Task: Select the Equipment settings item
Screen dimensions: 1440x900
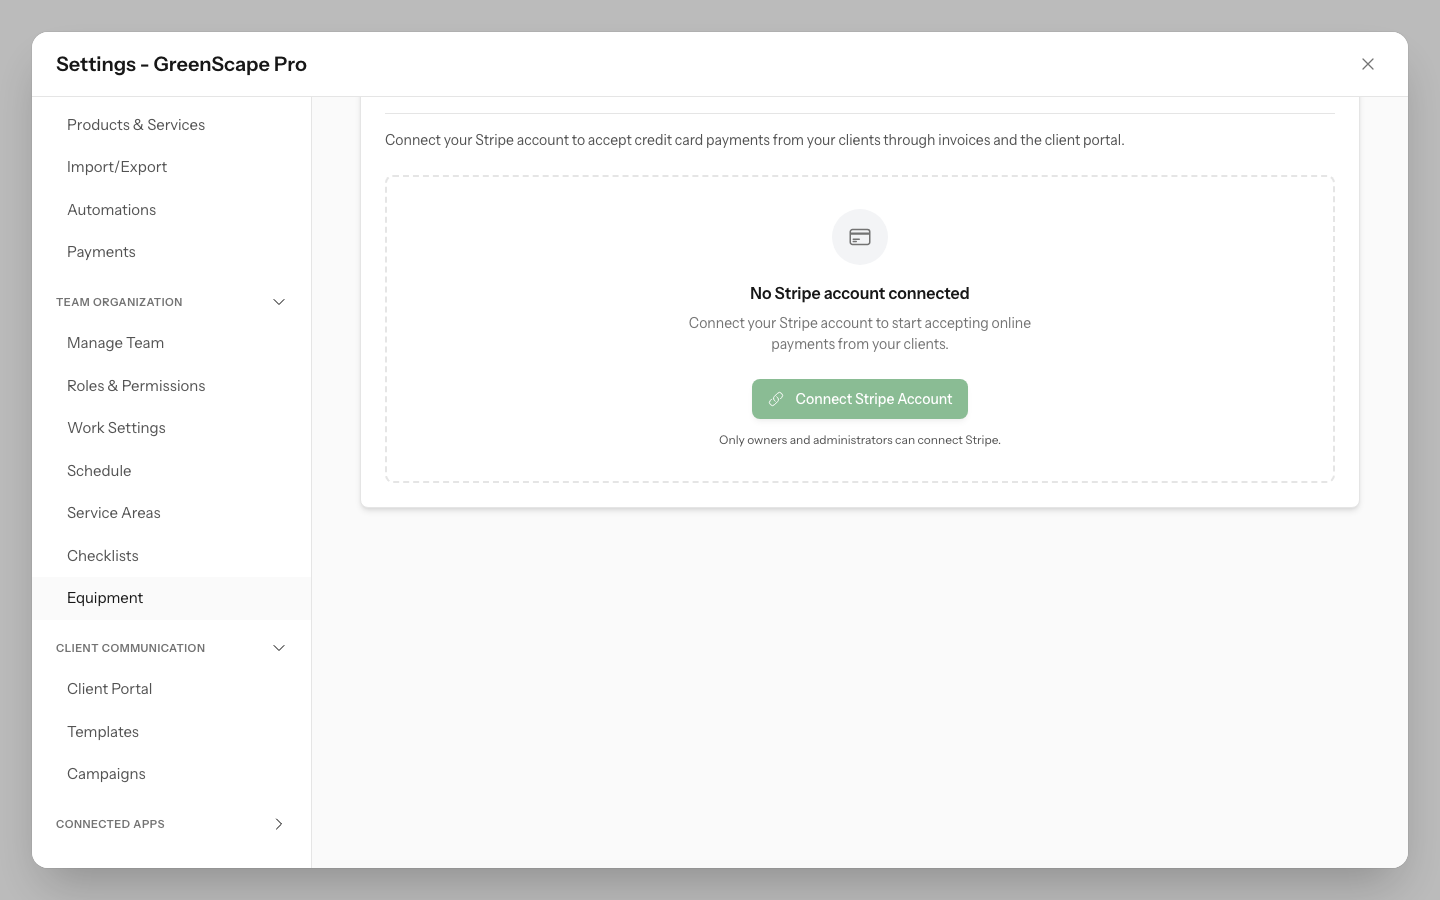Action: click(x=105, y=598)
